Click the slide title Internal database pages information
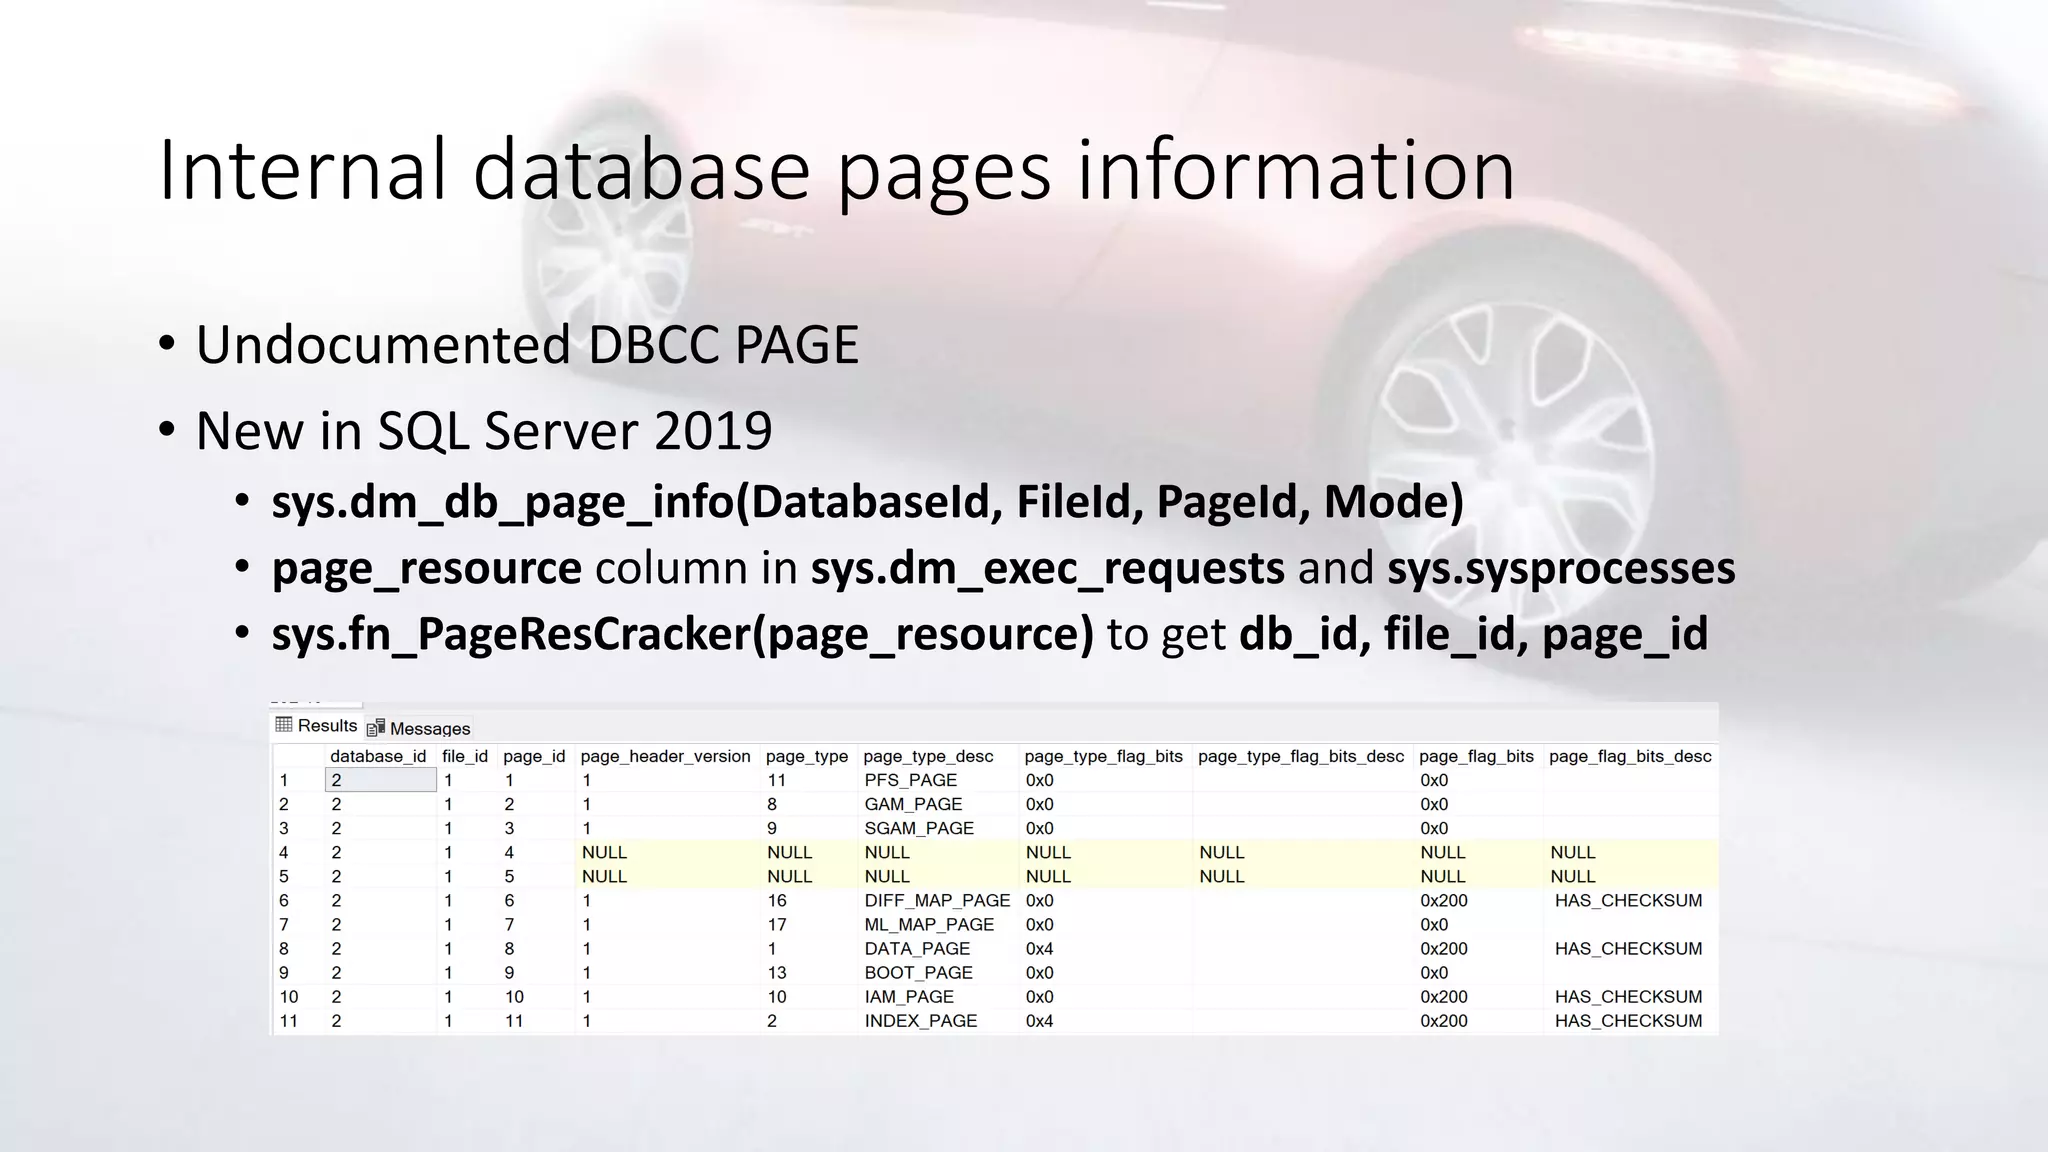Image resolution: width=2048 pixels, height=1152 pixels. [x=836, y=170]
